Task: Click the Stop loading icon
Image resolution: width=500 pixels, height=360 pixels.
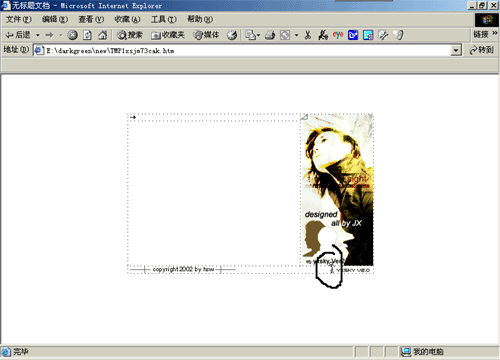Action: pos(72,35)
